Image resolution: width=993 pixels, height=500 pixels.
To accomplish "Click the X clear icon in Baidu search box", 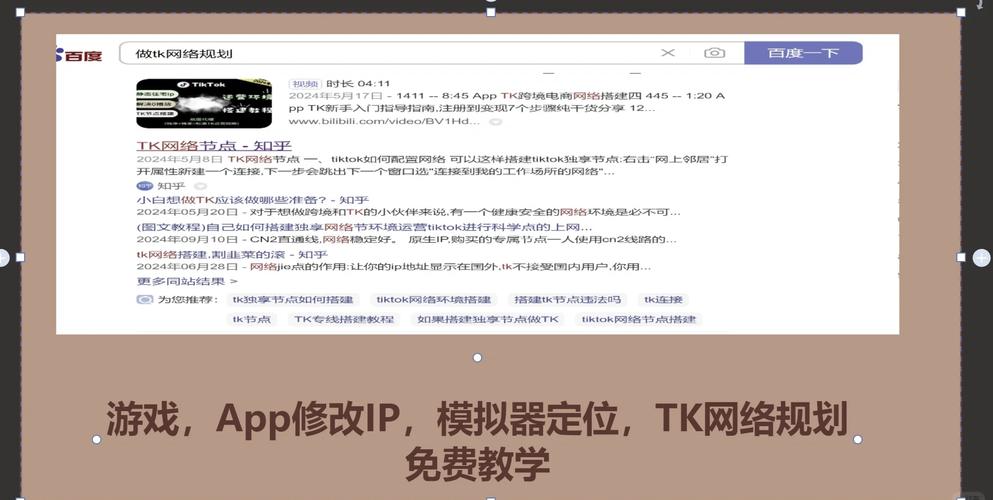I will pos(667,53).
